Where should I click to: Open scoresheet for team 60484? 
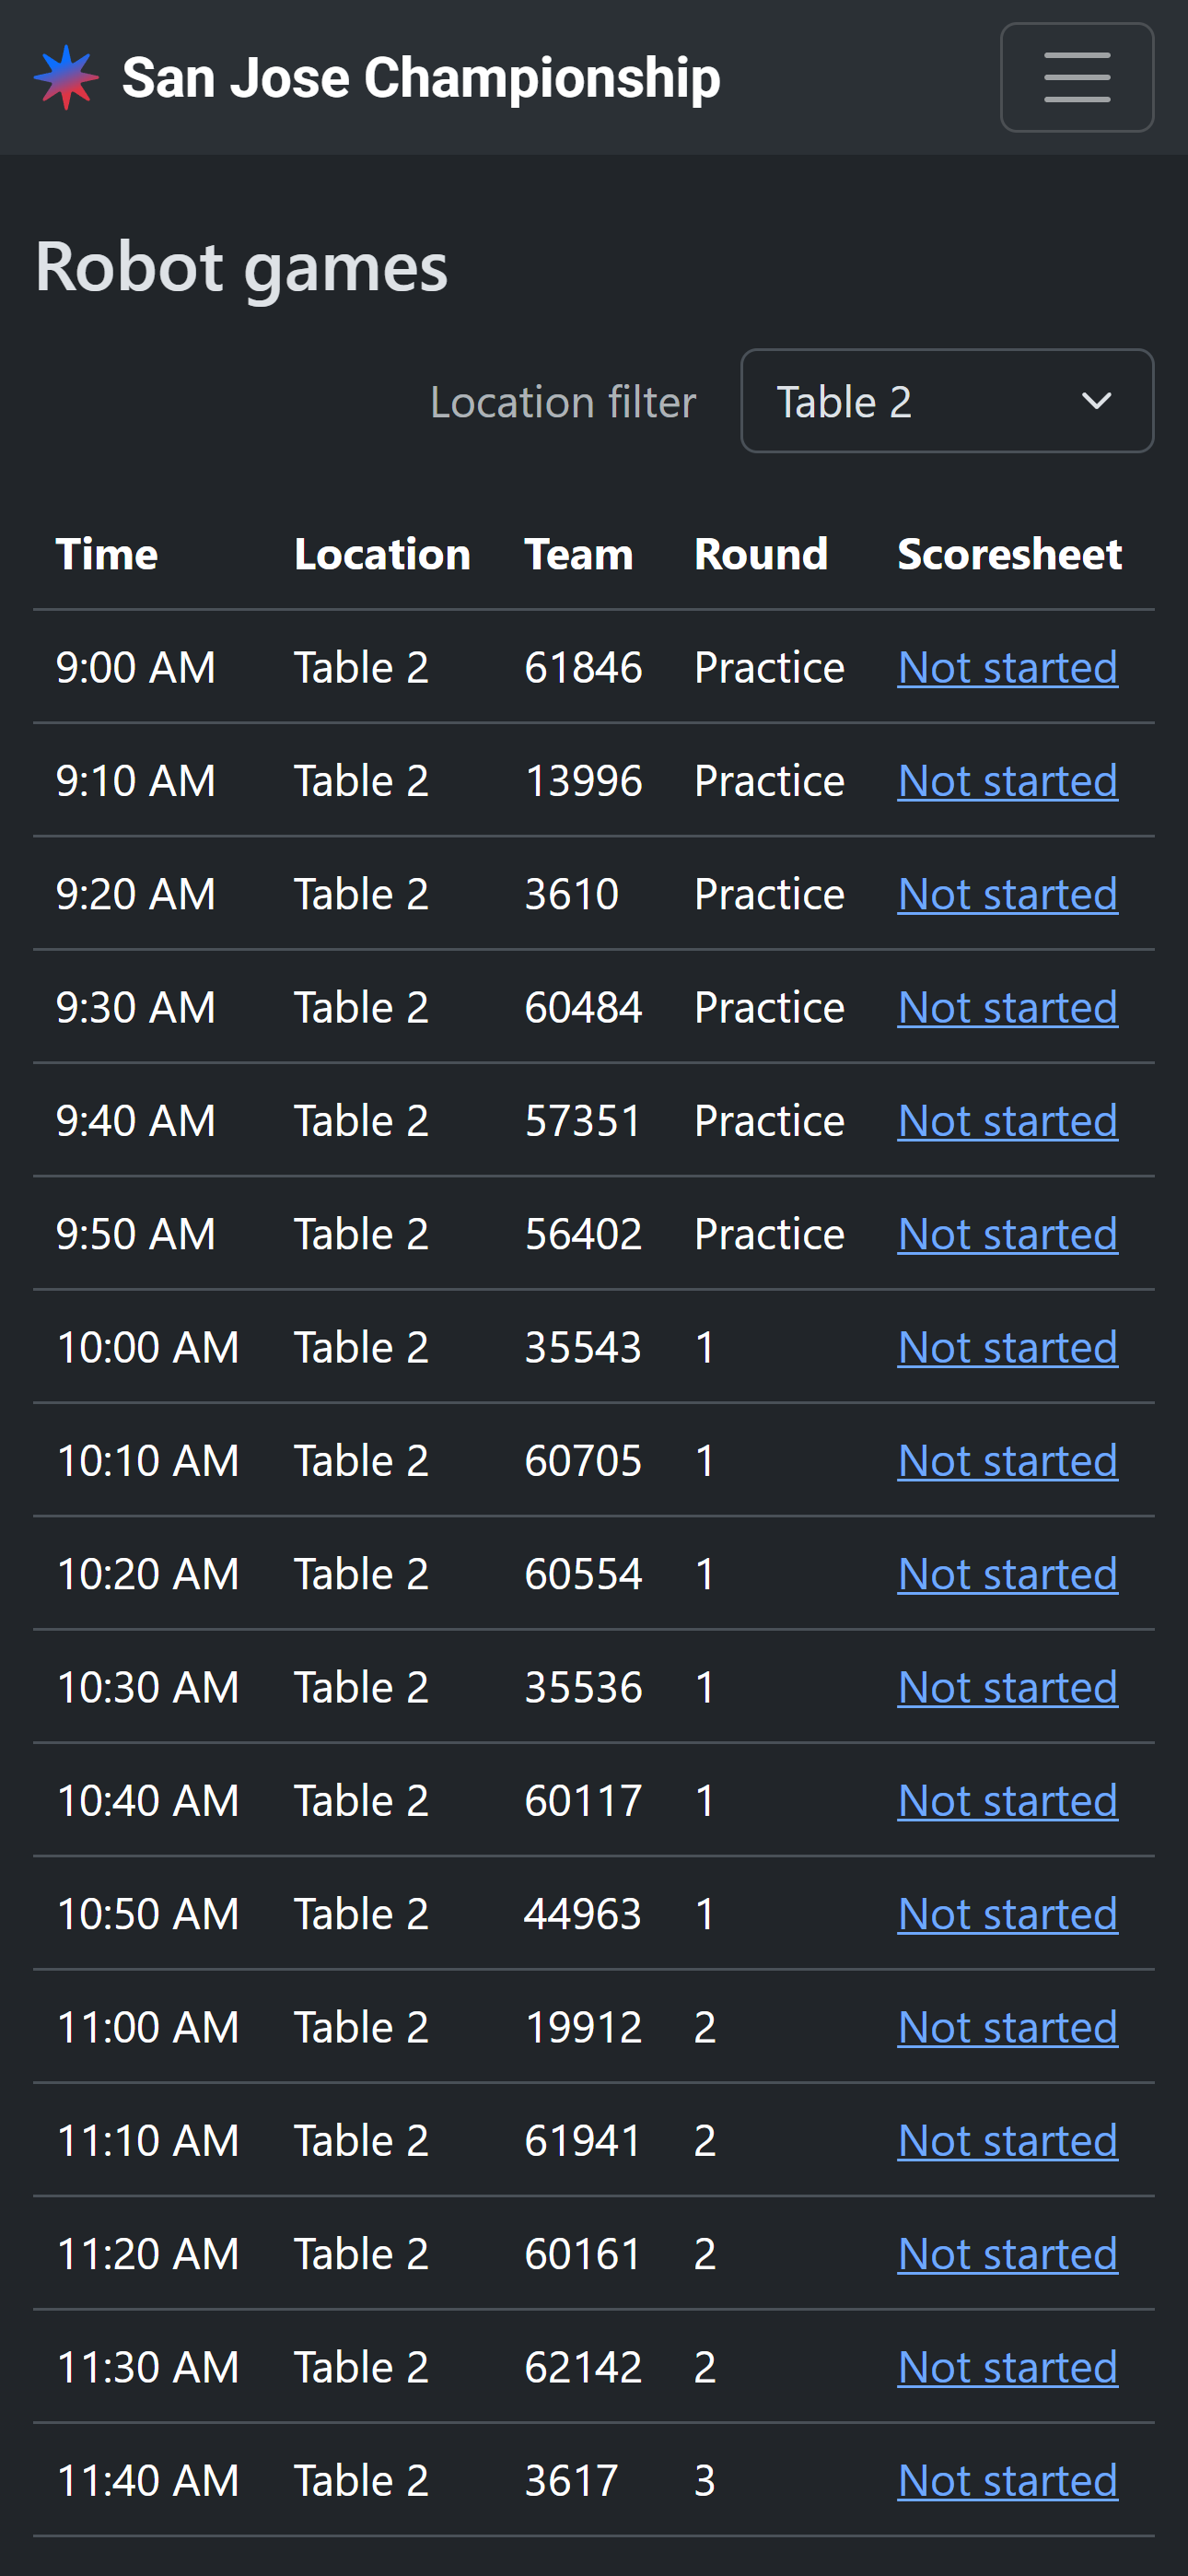pyautogui.click(x=1007, y=1007)
